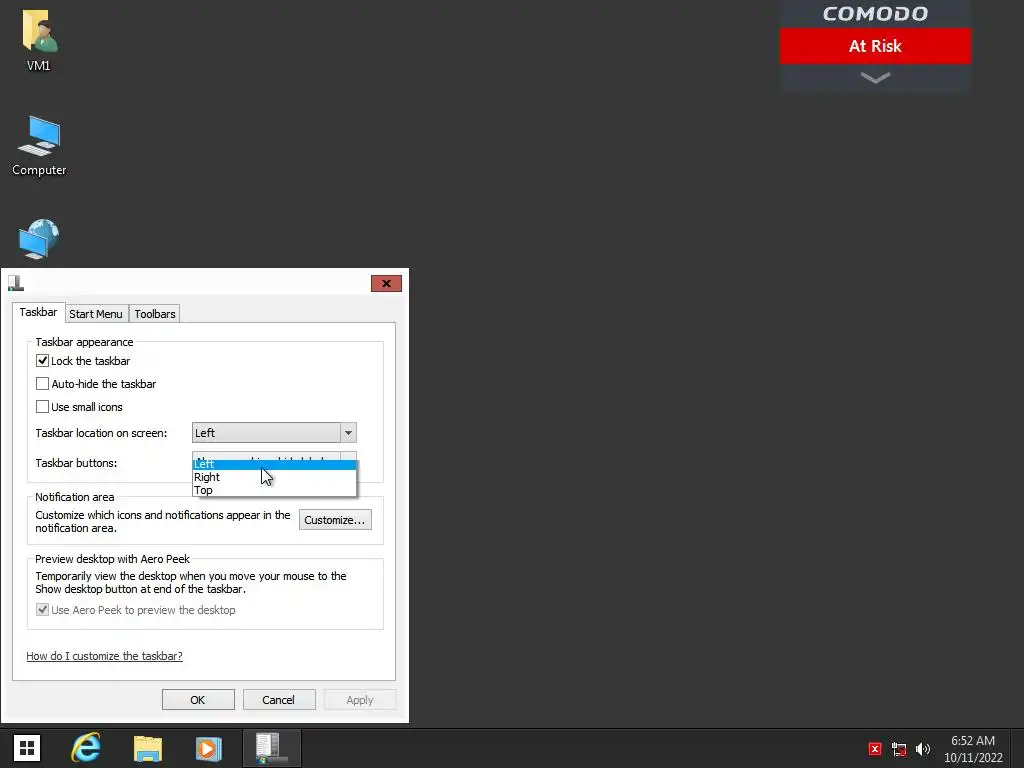Image resolution: width=1024 pixels, height=768 pixels.
Task: Click the Notification area group heading
Action: click(x=74, y=497)
